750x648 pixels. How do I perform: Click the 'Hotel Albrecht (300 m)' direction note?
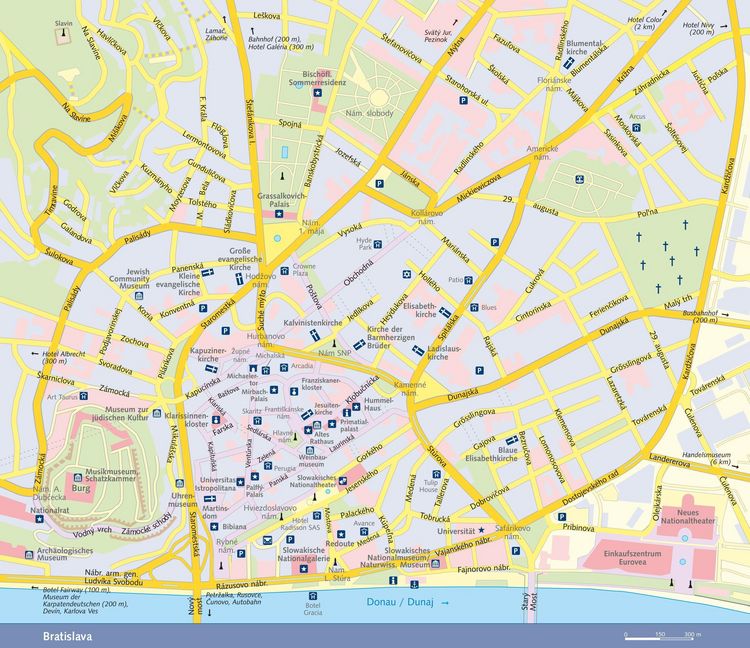pos(63,357)
